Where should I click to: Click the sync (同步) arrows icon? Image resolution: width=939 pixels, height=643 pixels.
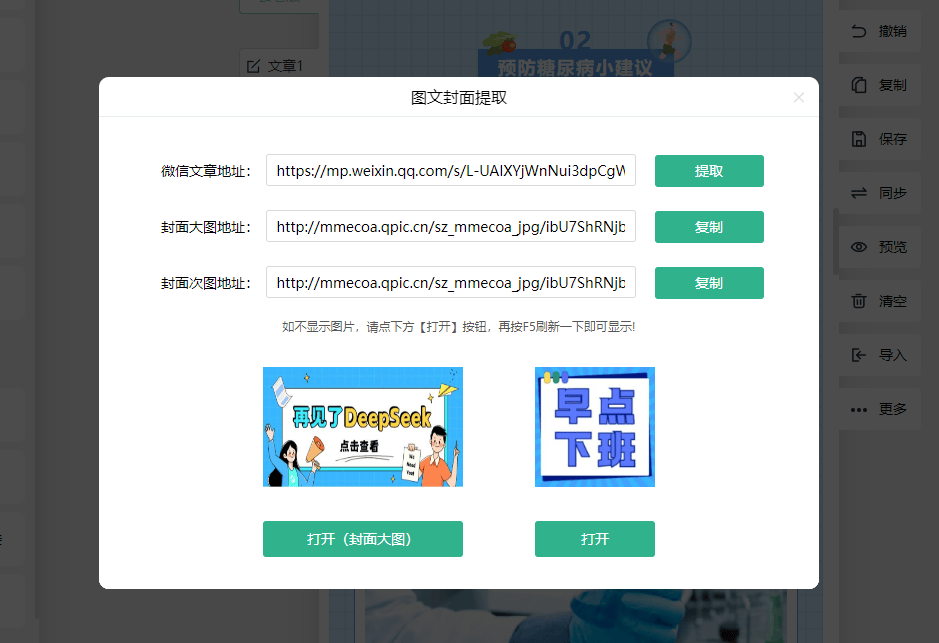click(x=858, y=193)
